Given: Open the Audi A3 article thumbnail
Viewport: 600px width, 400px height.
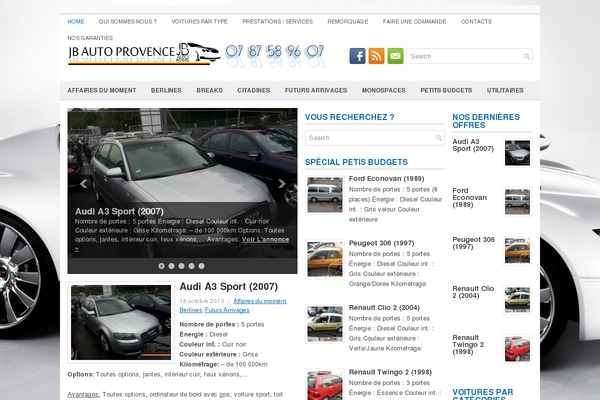Looking at the screenshot, I should point(121,322).
